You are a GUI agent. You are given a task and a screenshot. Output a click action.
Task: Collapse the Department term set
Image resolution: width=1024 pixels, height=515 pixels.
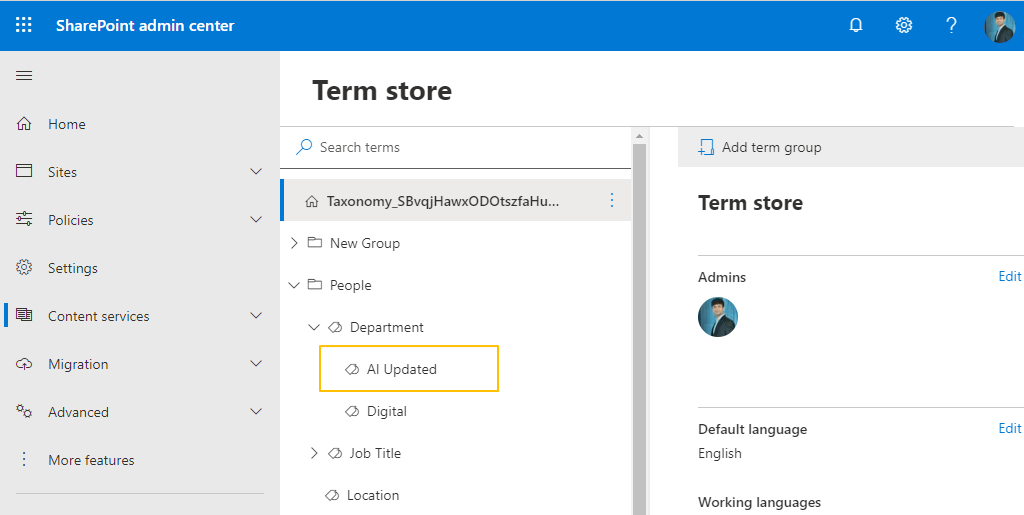click(x=314, y=327)
